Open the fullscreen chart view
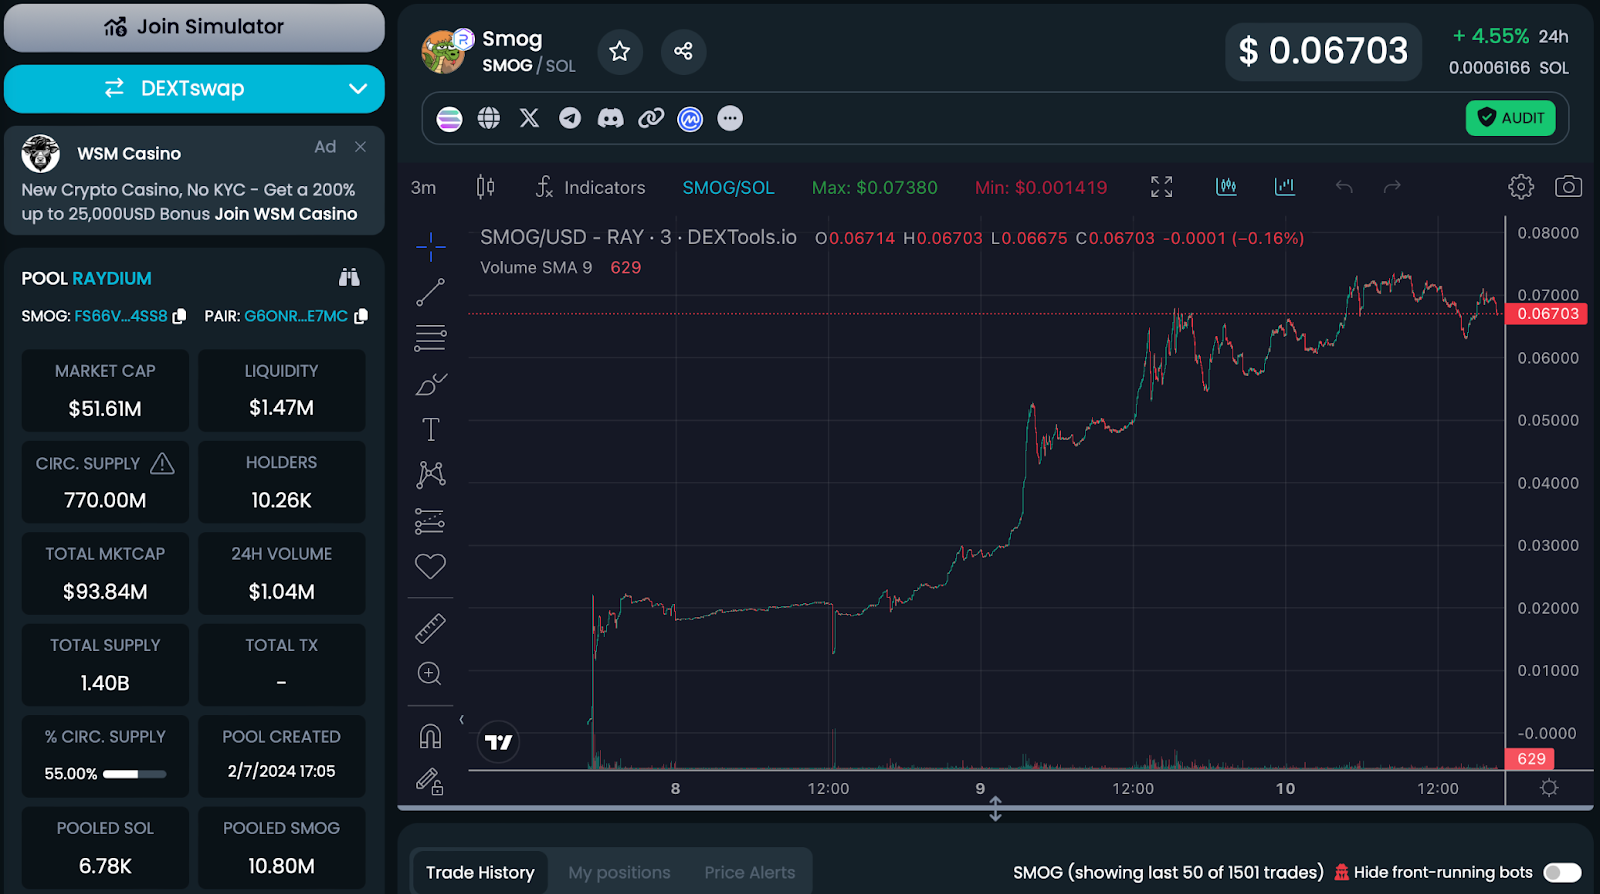Viewport: 1600px width, 894px height. click(1161, 187)
